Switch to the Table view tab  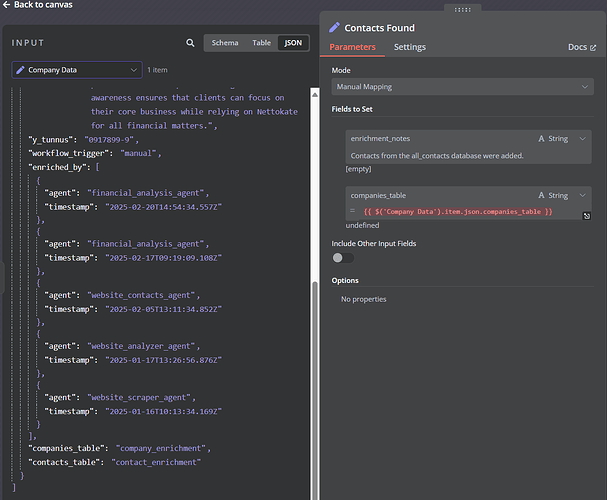[x=261, y=43]
